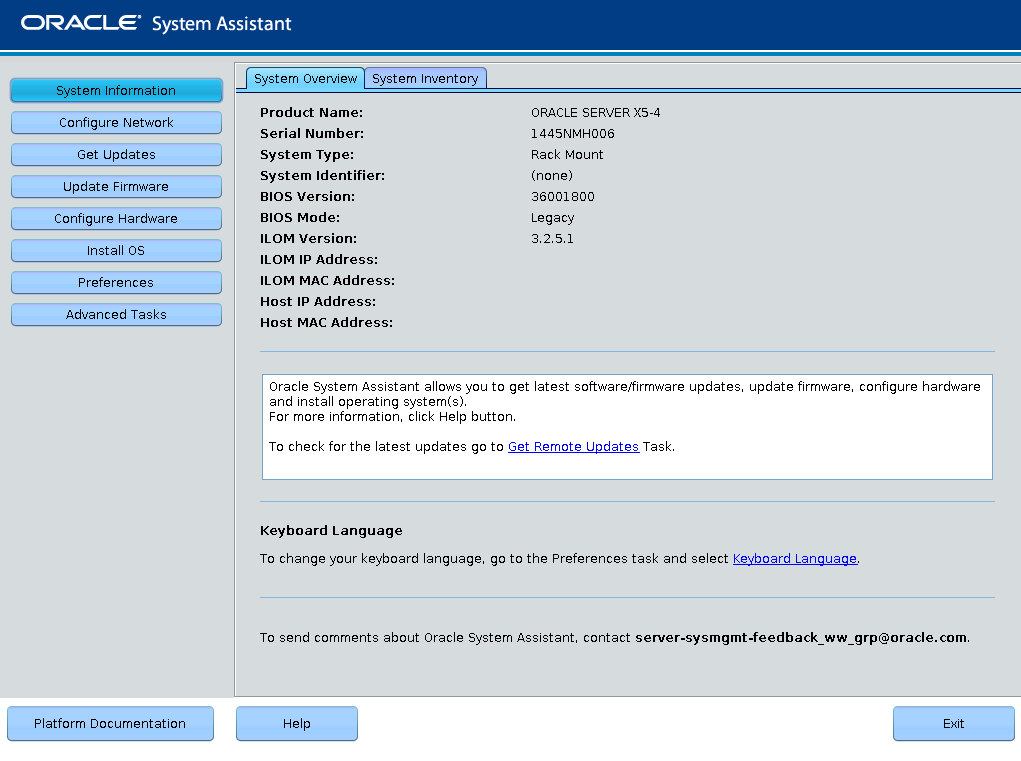
Task: Click the Host MAC Address label
Action: 326,322
